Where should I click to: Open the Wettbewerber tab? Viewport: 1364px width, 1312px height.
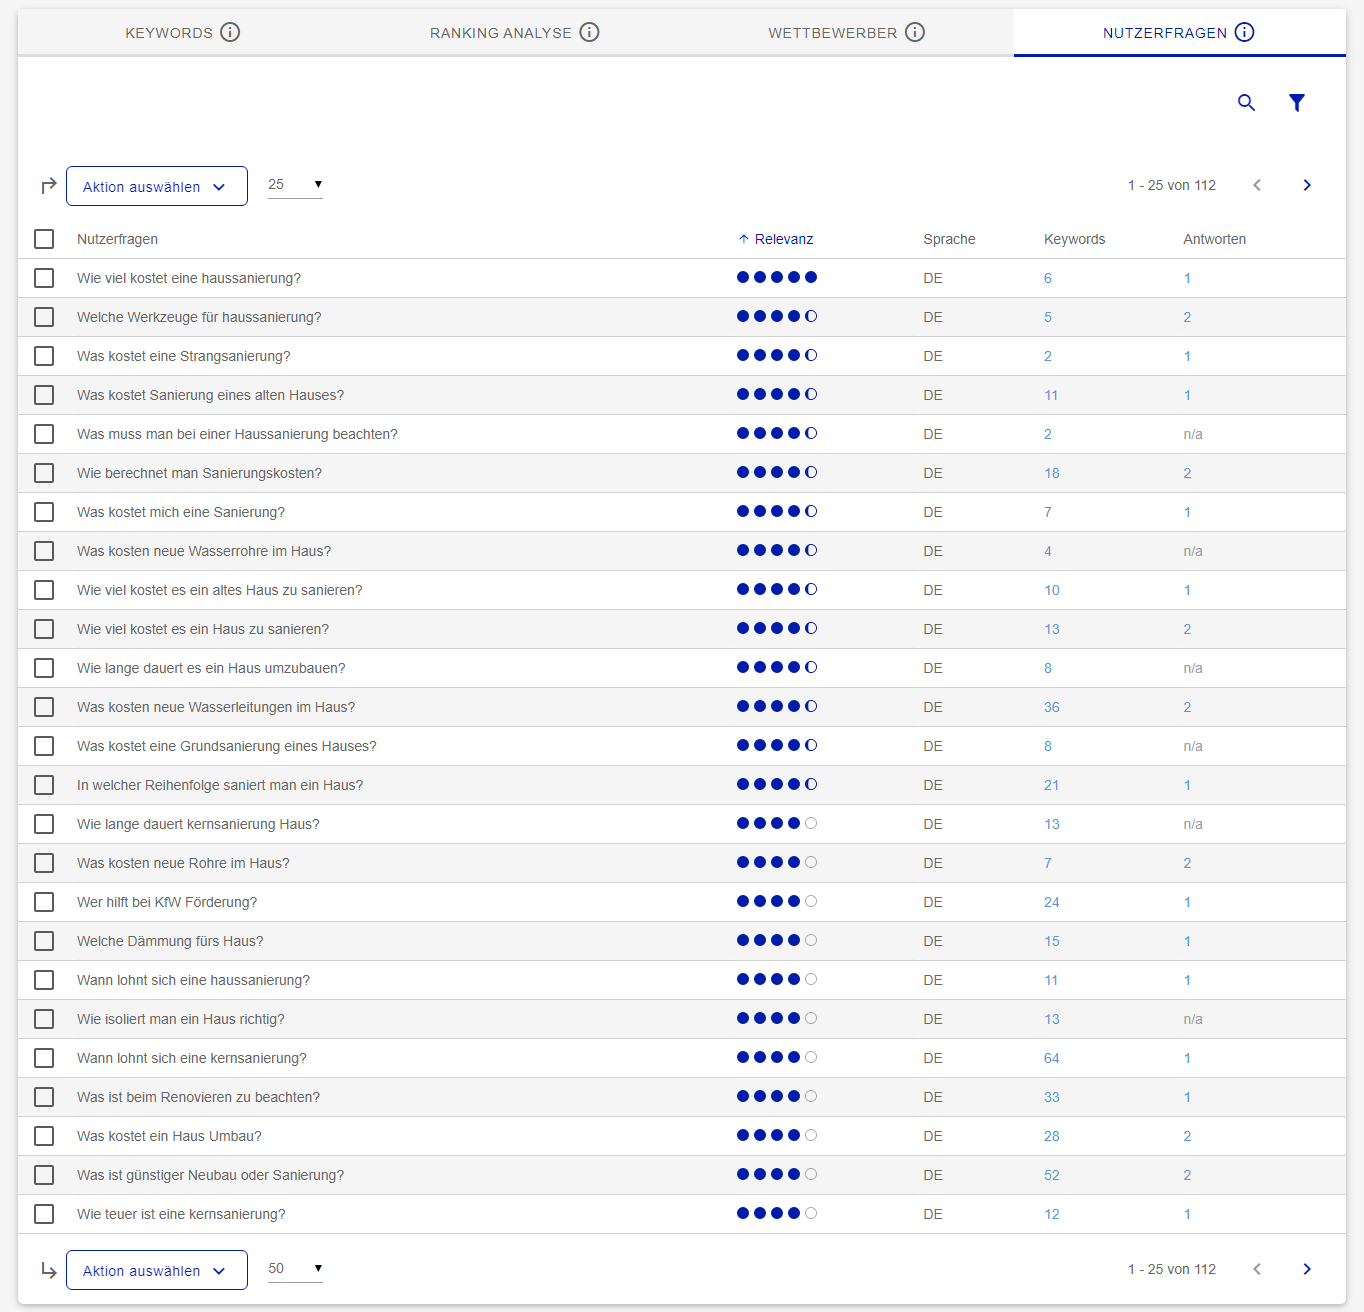pos(846,32)
